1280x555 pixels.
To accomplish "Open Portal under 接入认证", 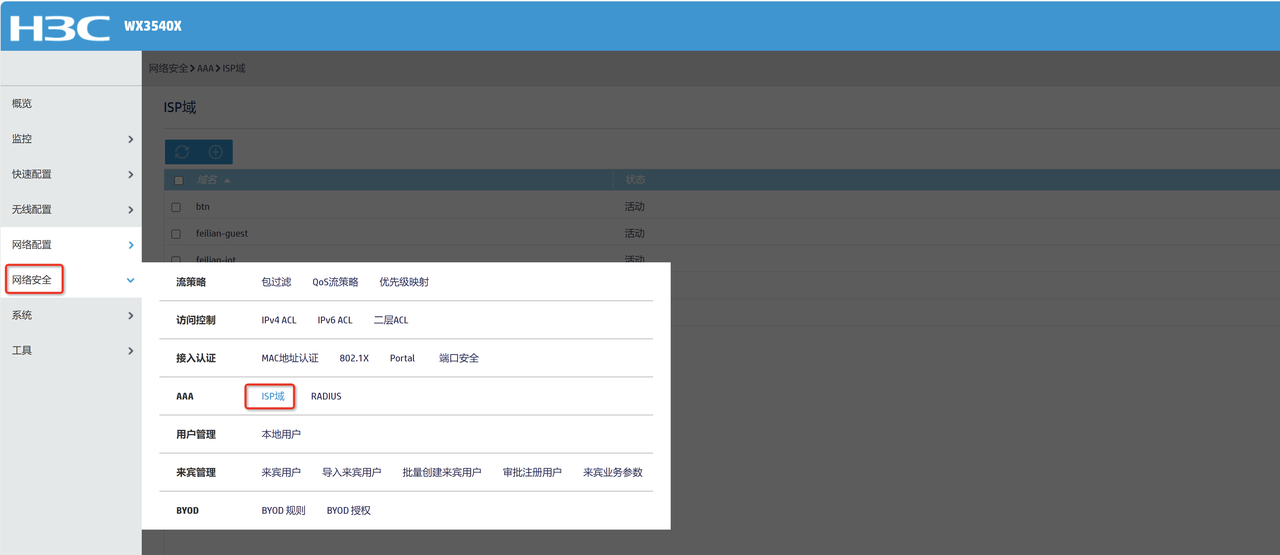I will pyautogui.click(x=402, y=358).
